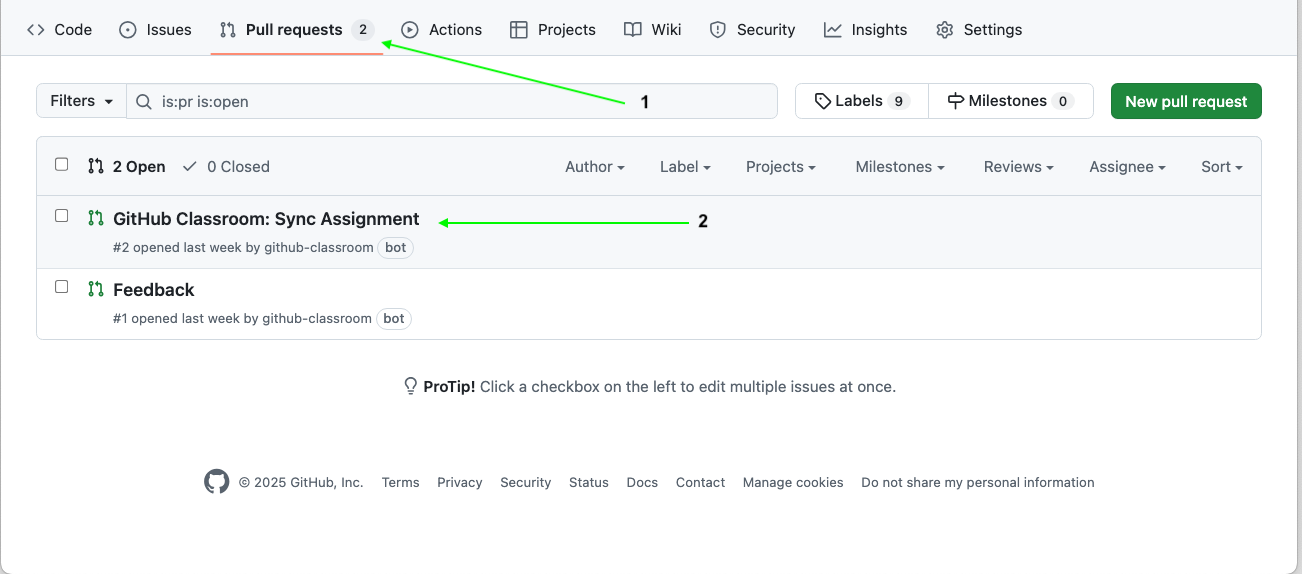Click the bot badge on PR #2
Viewport: 1302px width, 574px height.
coord(396,248)
